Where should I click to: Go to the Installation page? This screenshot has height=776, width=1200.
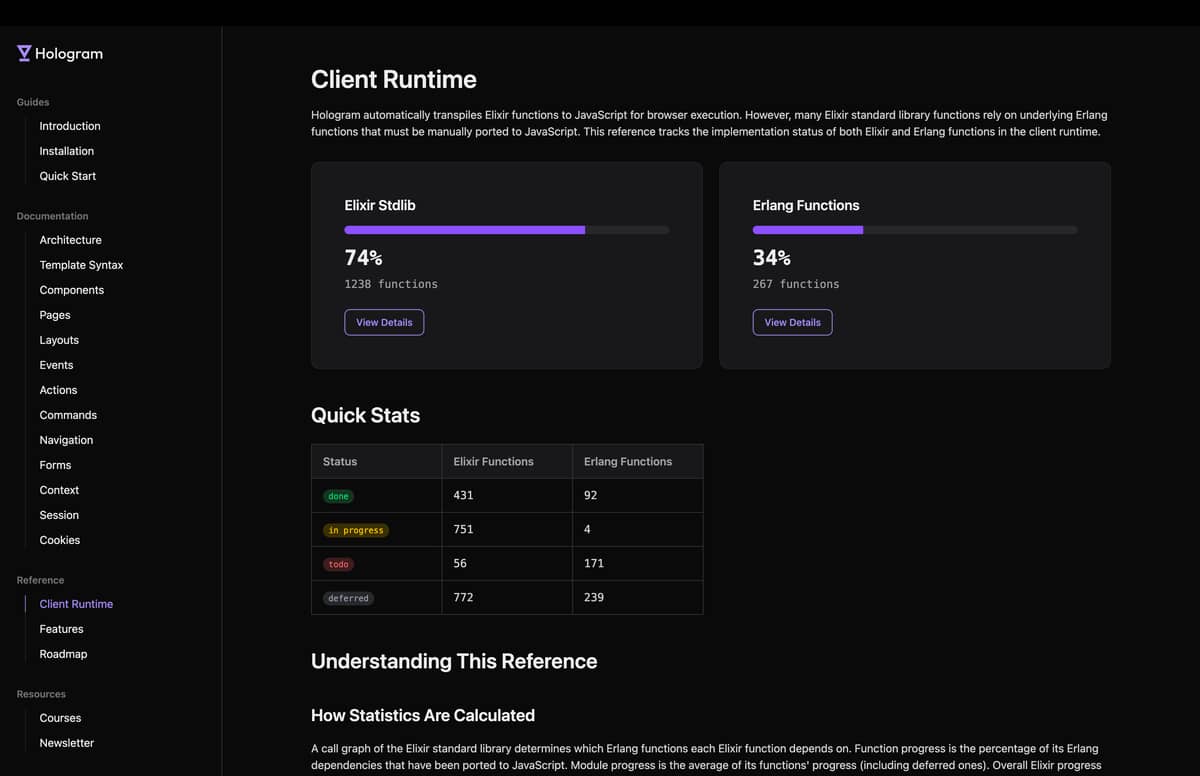coord(67,151)
